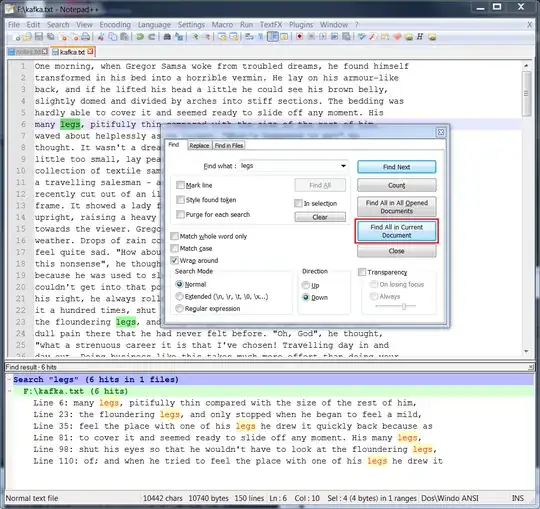The width and height of the screenshot is (540, 509).
Task: Switch to the Find in Files tab
Action: coord(229,146)
